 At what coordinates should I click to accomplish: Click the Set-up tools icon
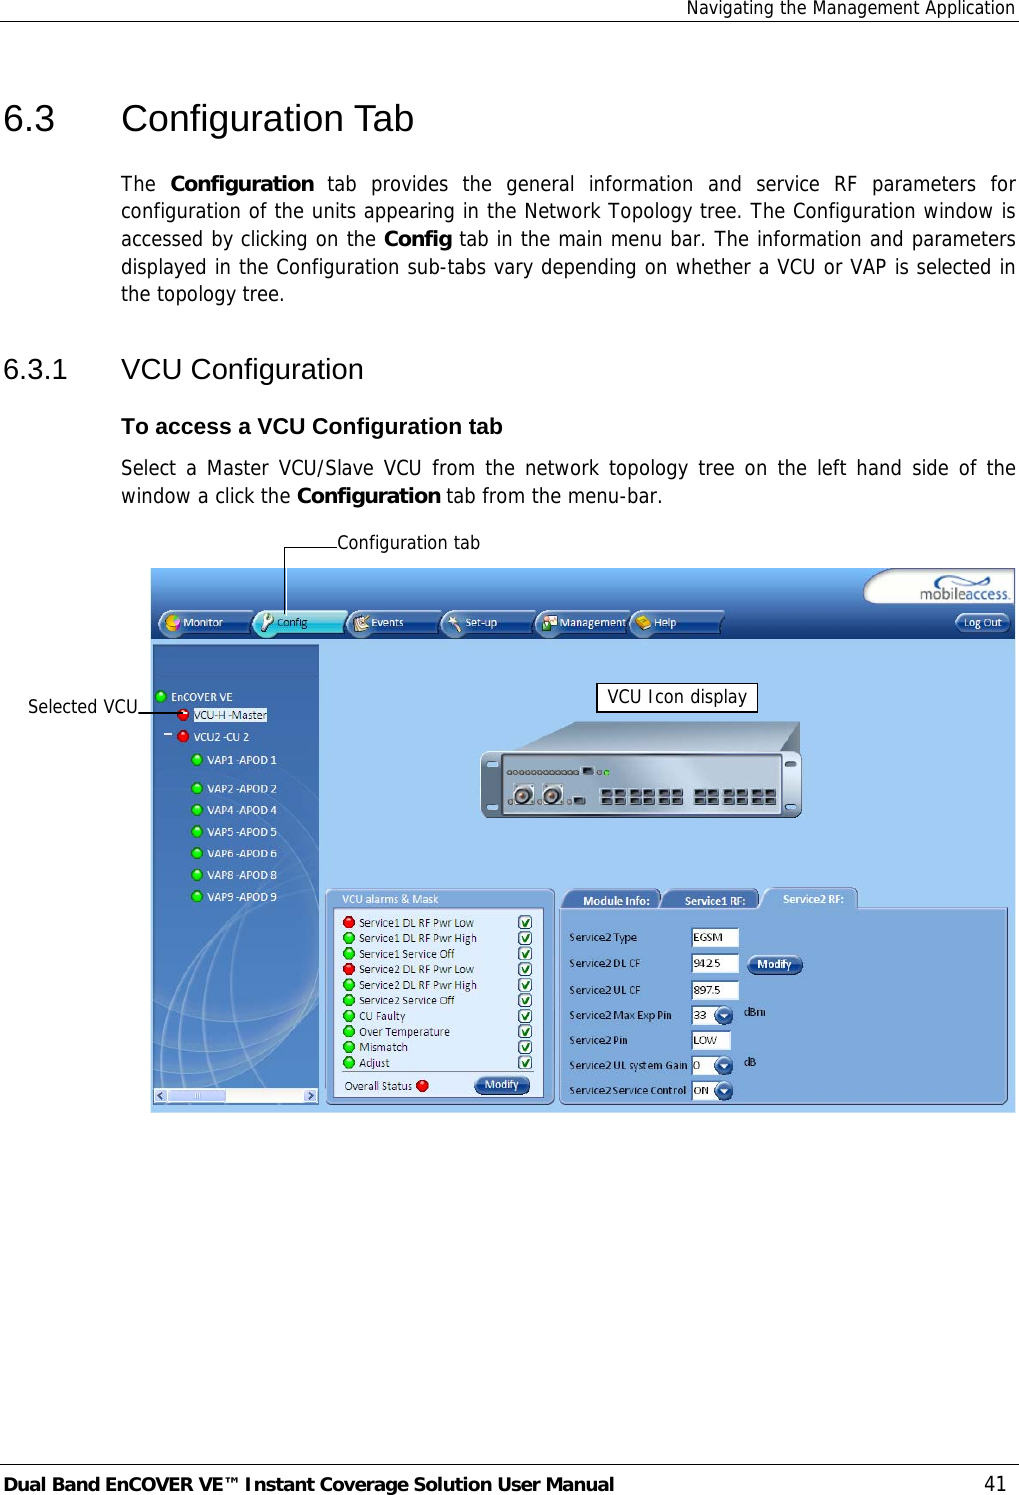click(454, 622)
